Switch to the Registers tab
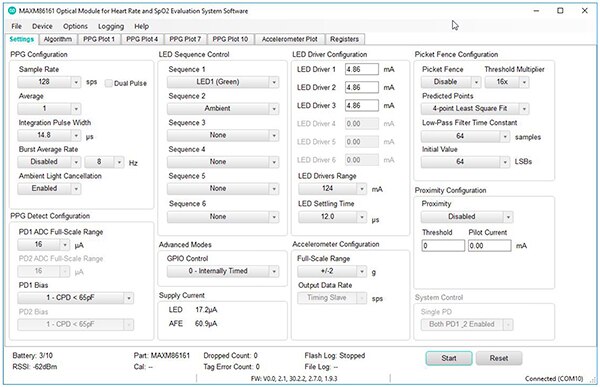This screenshot has height=387, width=600. click(344, 39)
